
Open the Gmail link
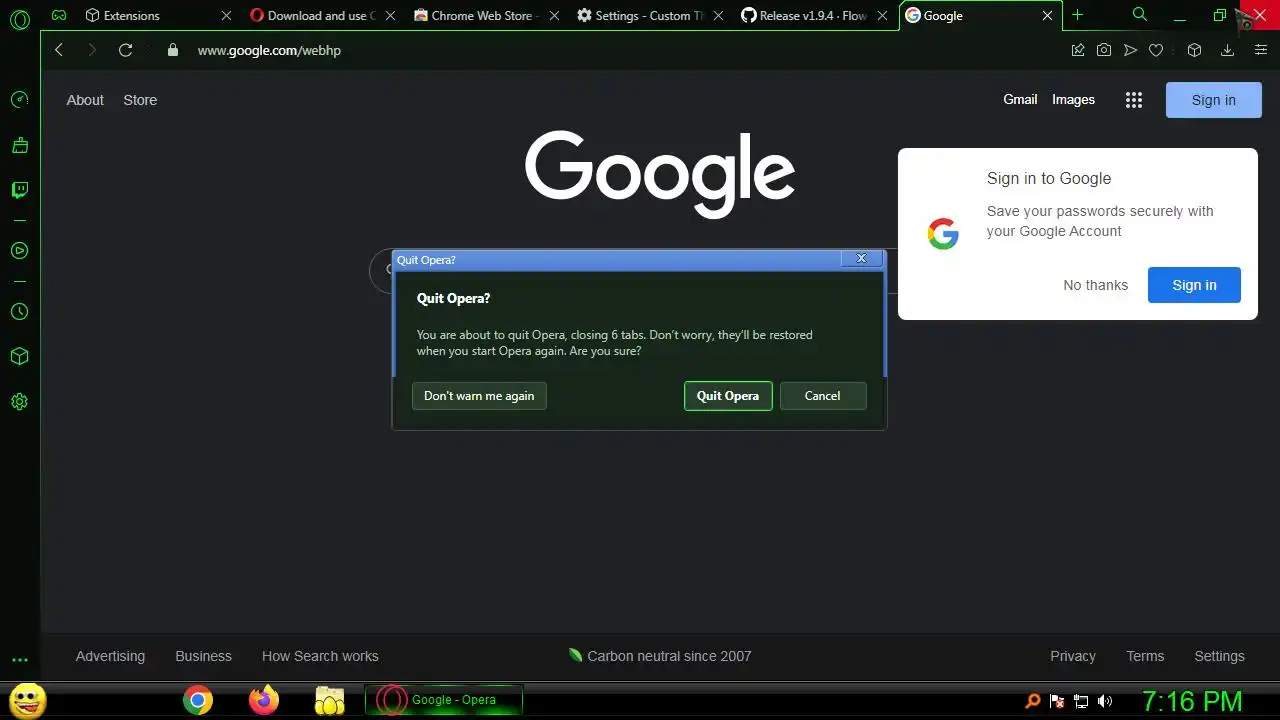click(x=1020, y=99)
